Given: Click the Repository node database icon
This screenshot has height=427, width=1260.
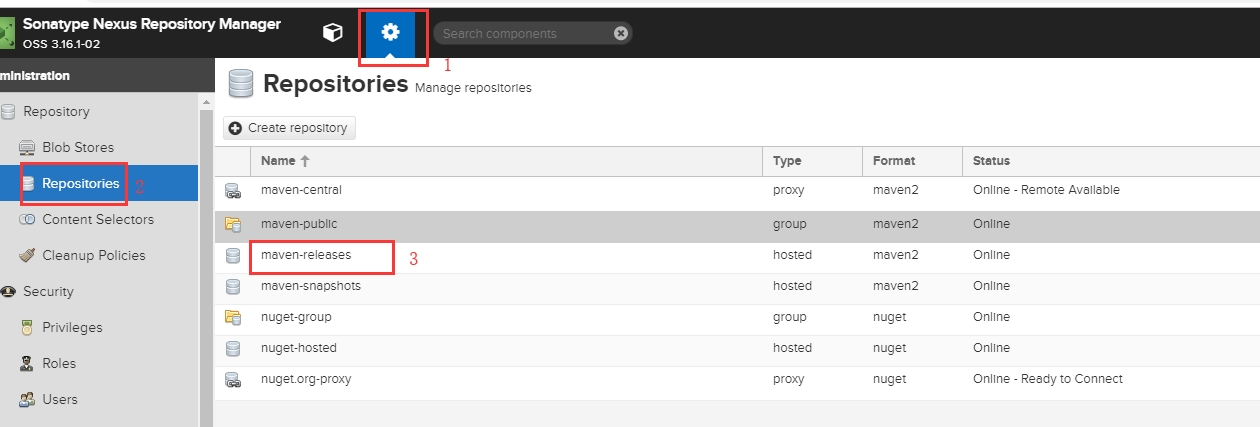Looking at the screenshot, I should 8,111.
